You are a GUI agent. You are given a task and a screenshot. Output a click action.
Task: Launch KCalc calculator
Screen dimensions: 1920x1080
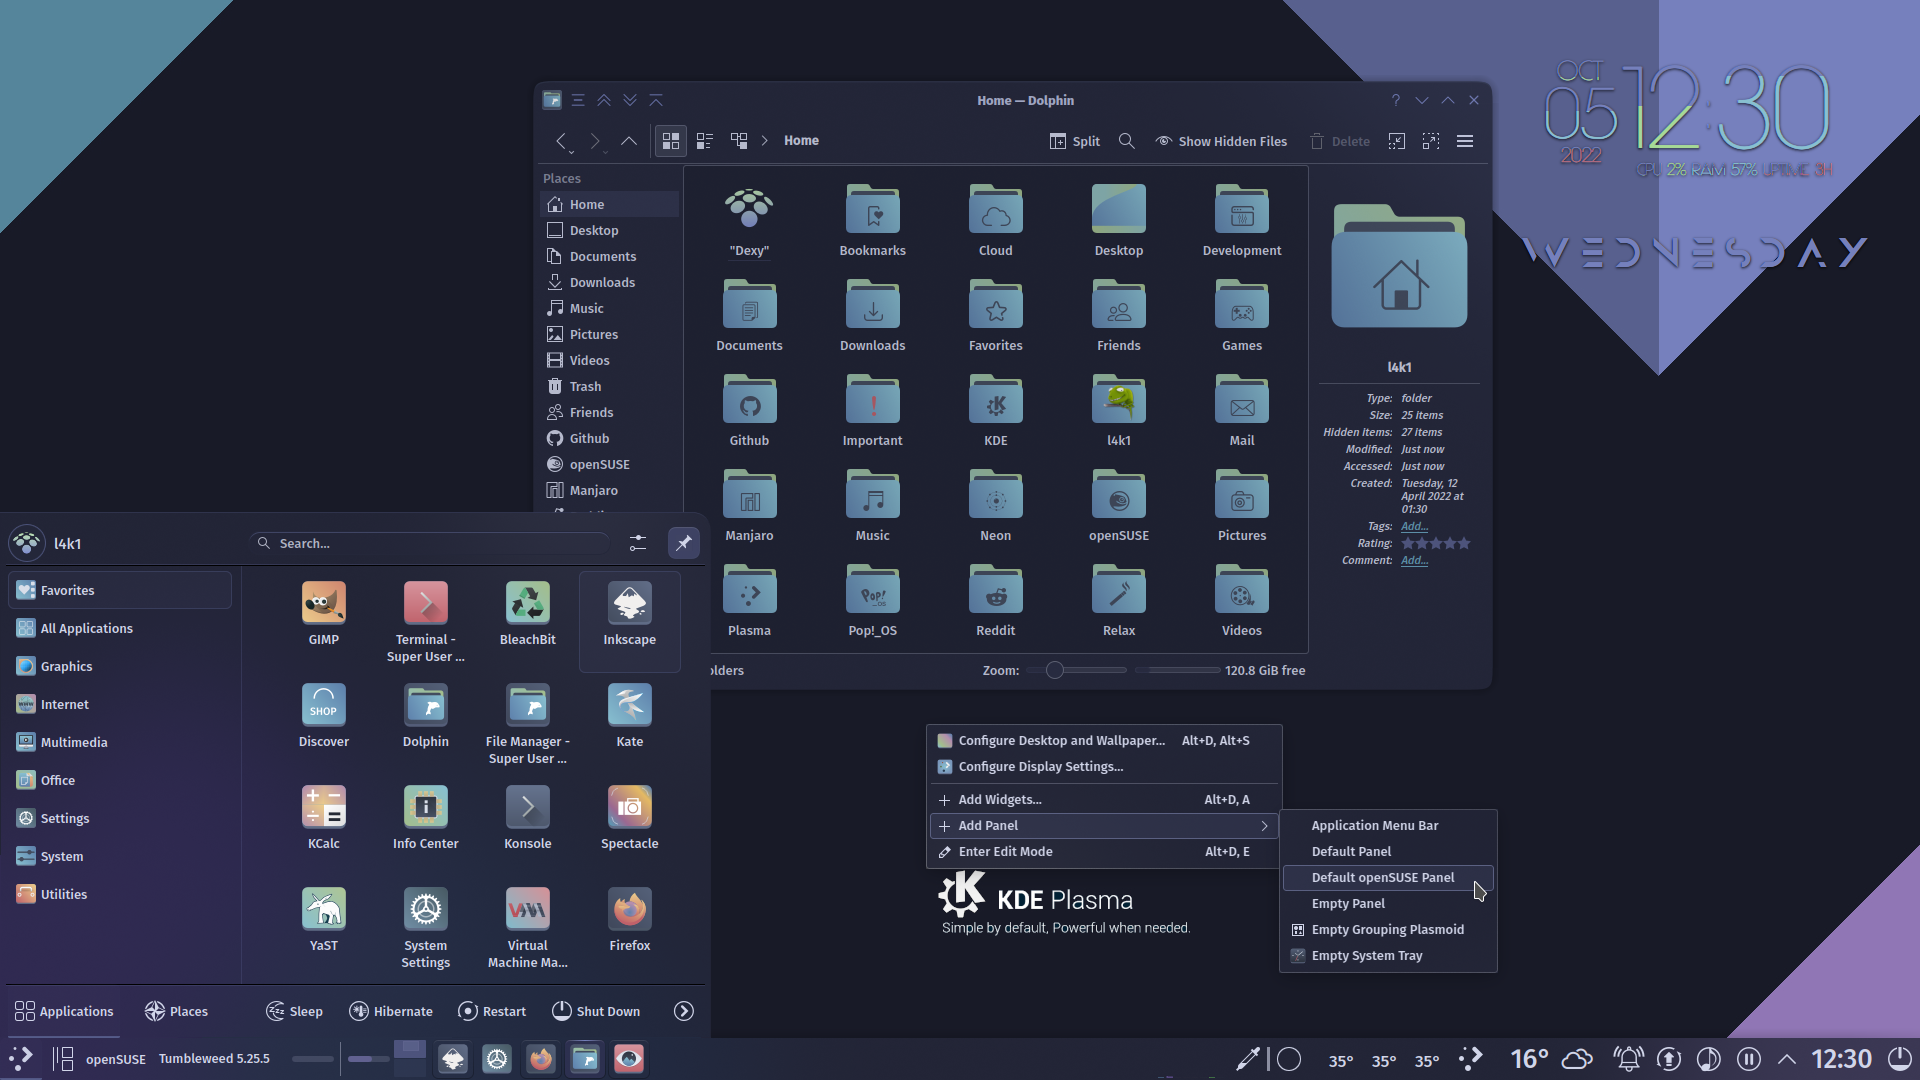point(323,807)
